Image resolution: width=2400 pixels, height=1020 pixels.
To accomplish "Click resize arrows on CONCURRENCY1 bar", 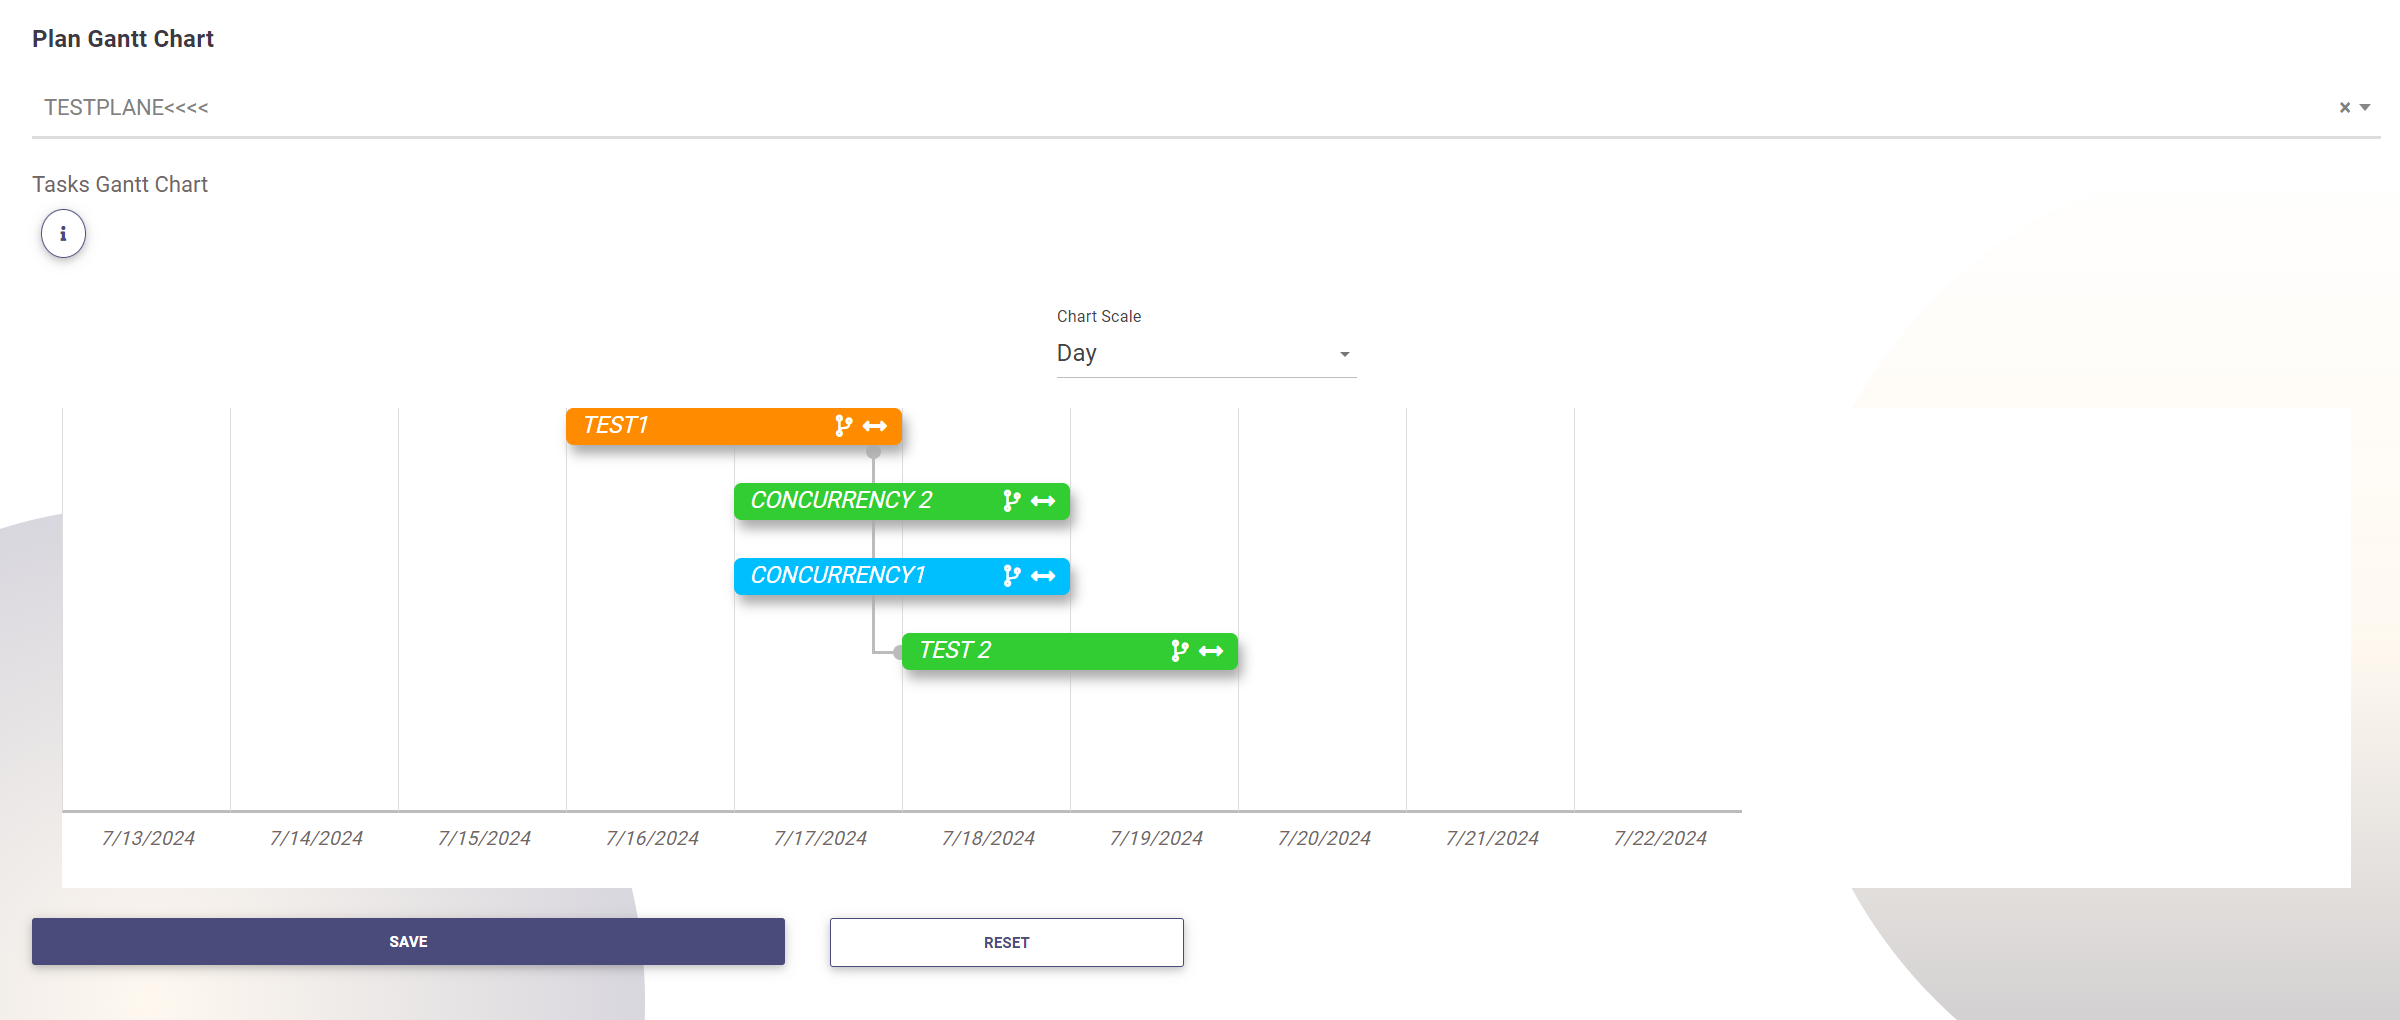I will click(x=1043, y=576).
